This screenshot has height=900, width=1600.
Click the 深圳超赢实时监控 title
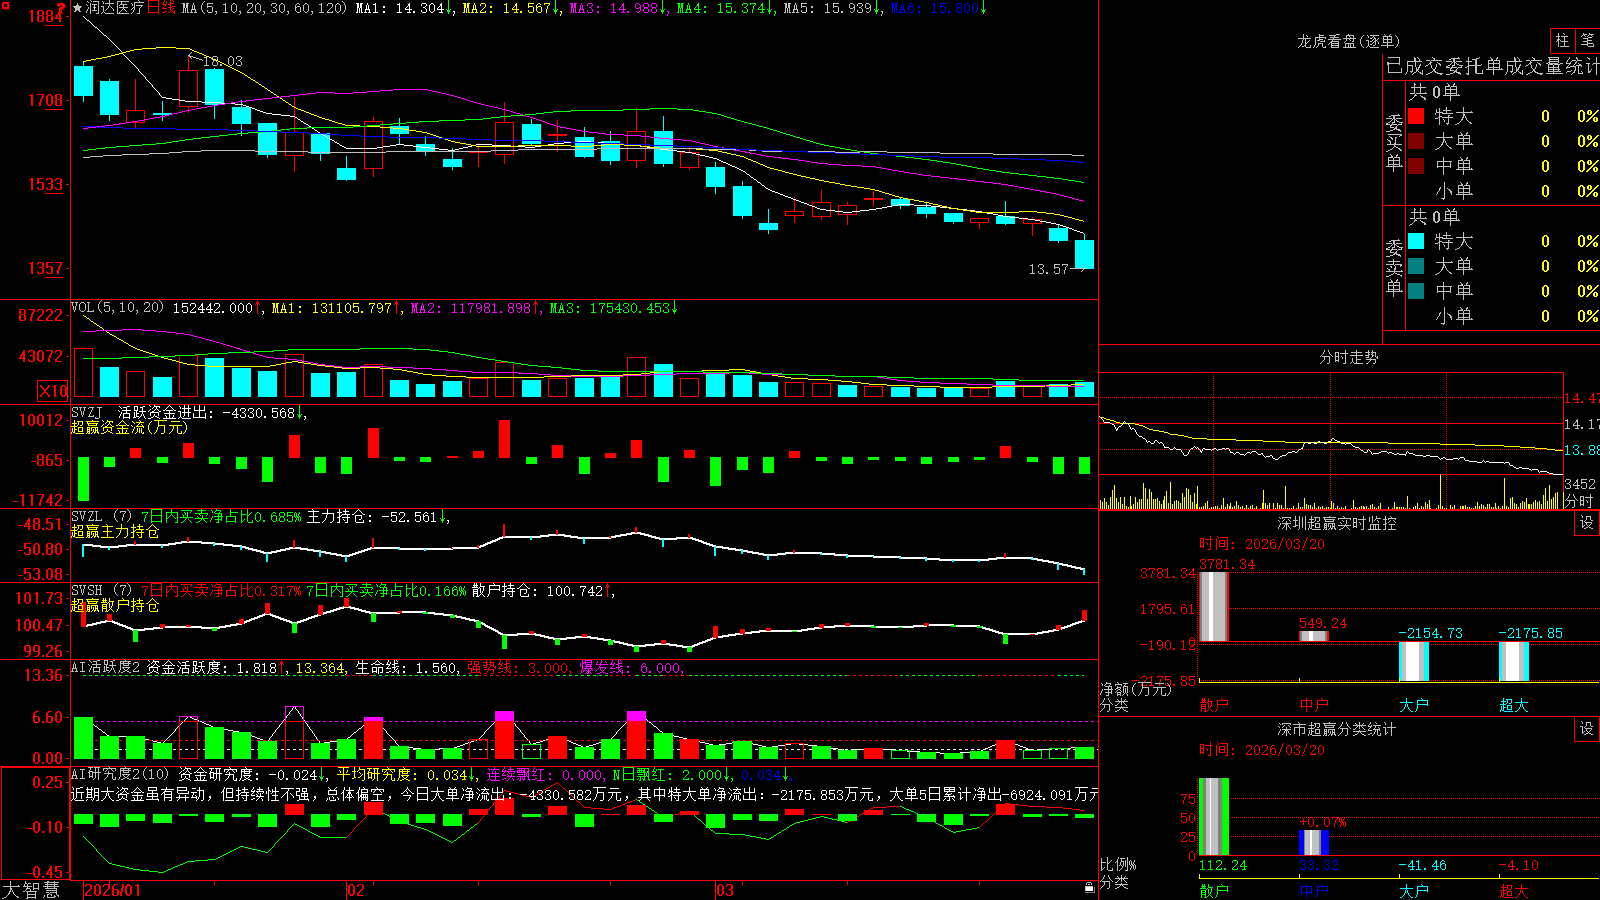click(1336, 523)
